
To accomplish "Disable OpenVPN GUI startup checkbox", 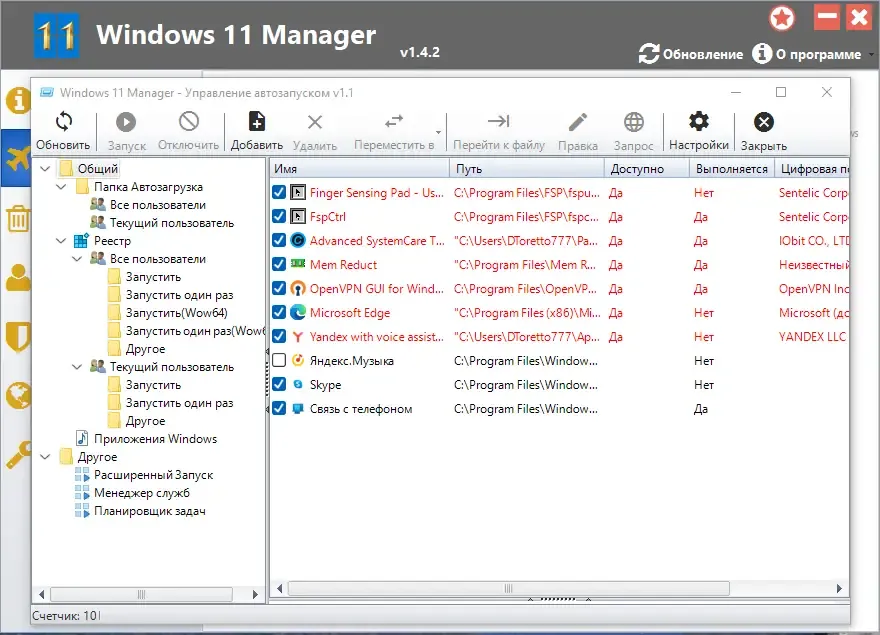I will 279,289.
